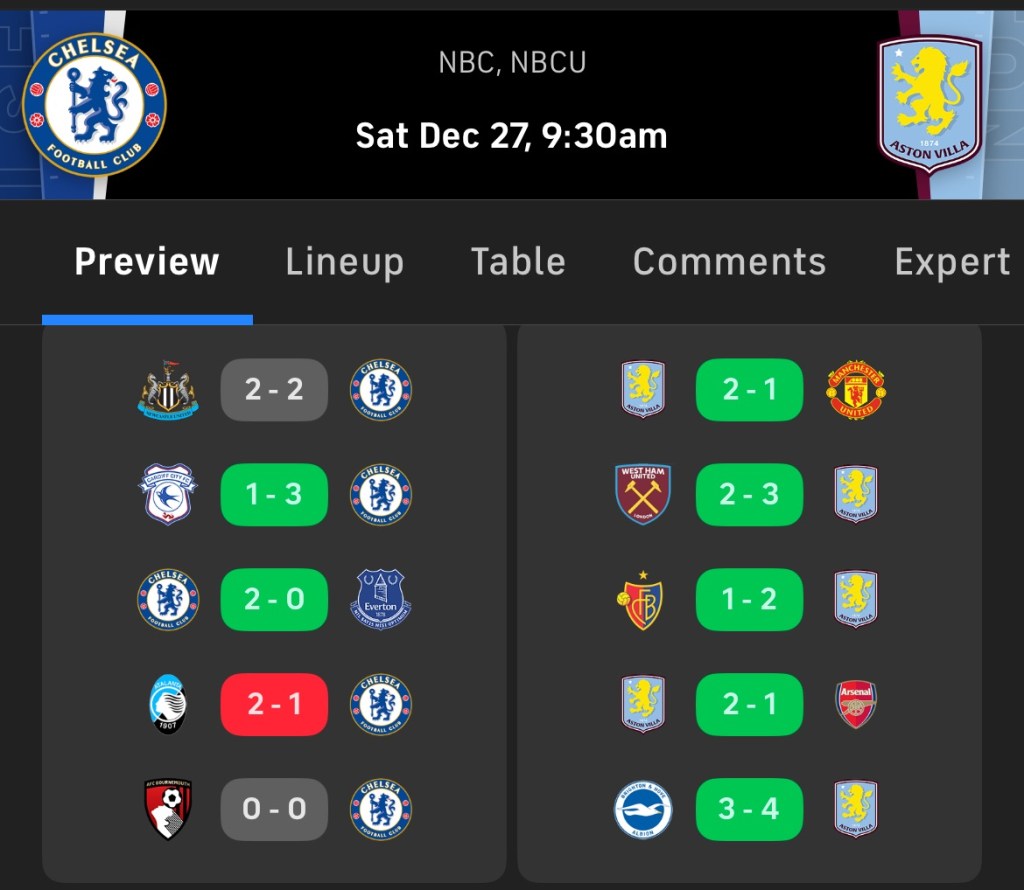This screenshot has height=890, width=1024.
Task: Open the red 2-1 Atalanta loss result
Action: coord(274,704)
